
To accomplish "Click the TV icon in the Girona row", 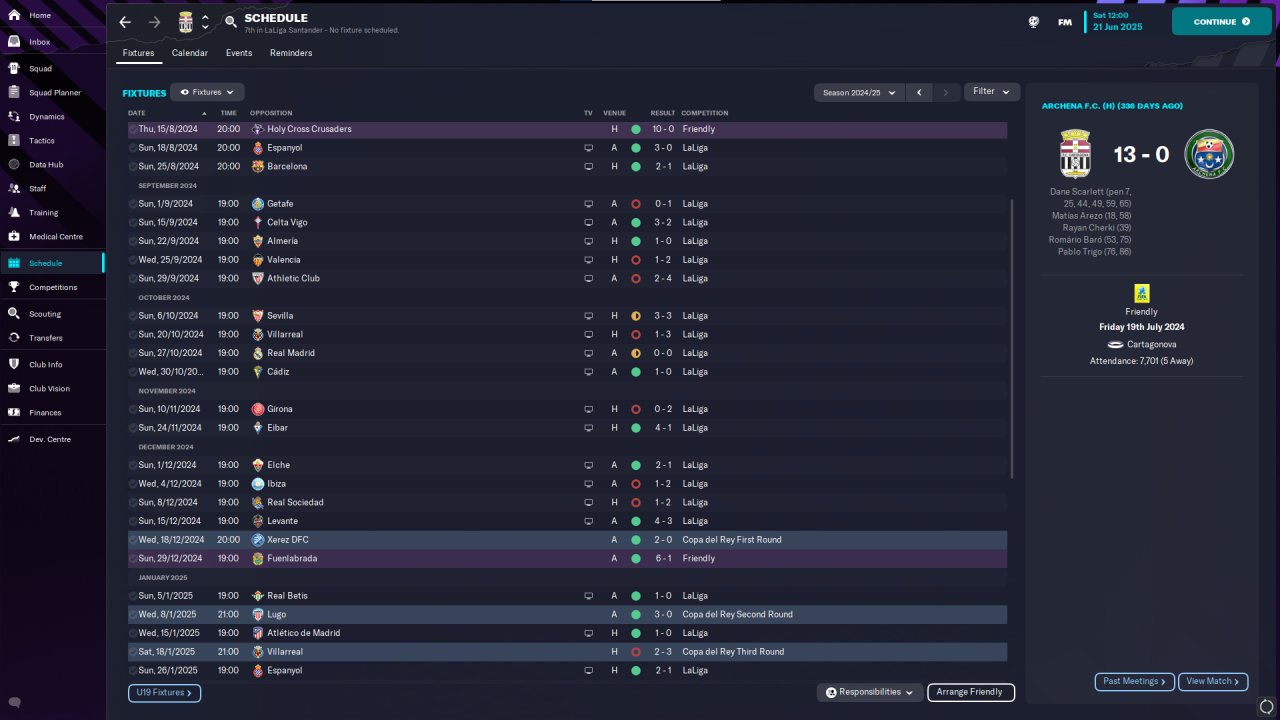I will 589,409.
